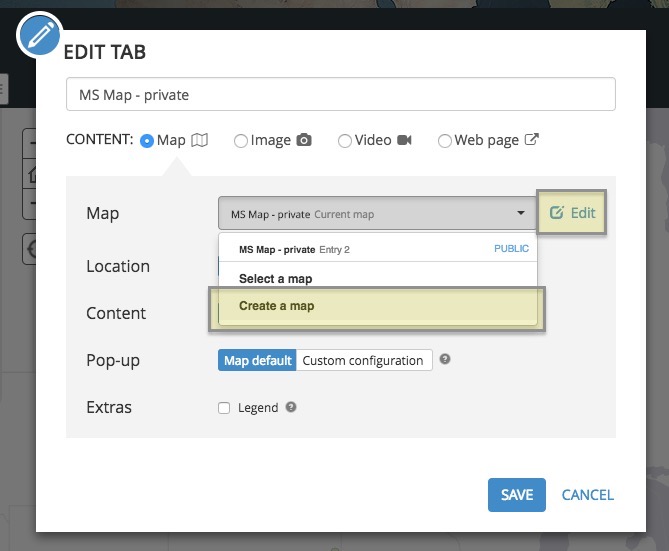The height and width of the screenshot is (551, 669).
Task: Click the SAVE button
Action: coord(517,494)
